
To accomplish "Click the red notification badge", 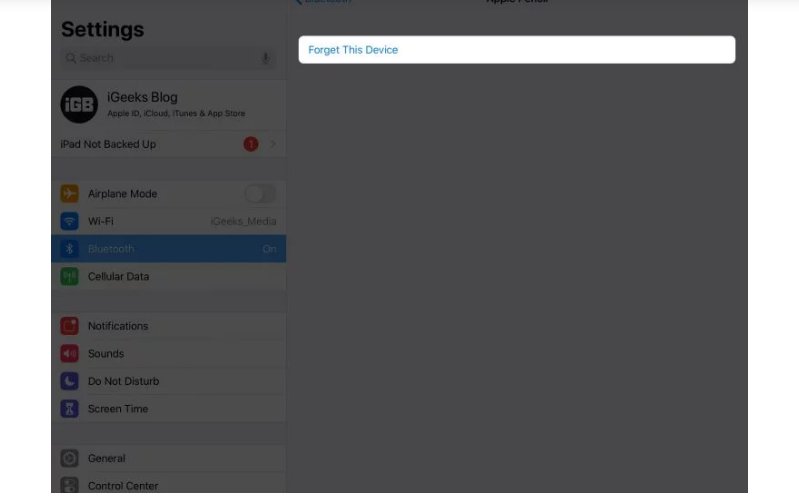I will click(x=251, y=144).
